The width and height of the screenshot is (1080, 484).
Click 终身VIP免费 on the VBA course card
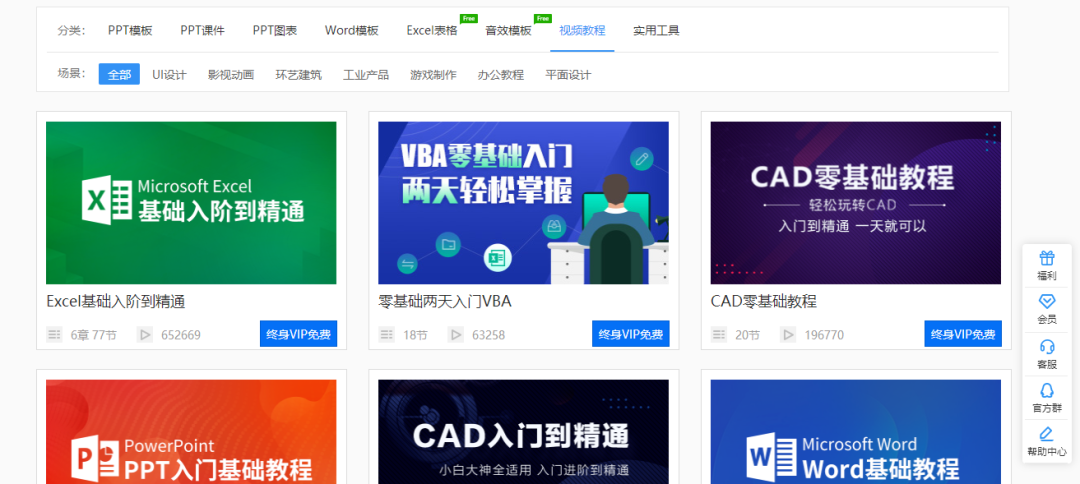[x=631, y=334]
